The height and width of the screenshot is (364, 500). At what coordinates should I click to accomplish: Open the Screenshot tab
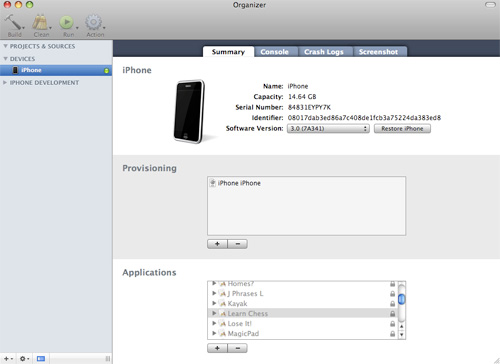(x=379, y=52)
